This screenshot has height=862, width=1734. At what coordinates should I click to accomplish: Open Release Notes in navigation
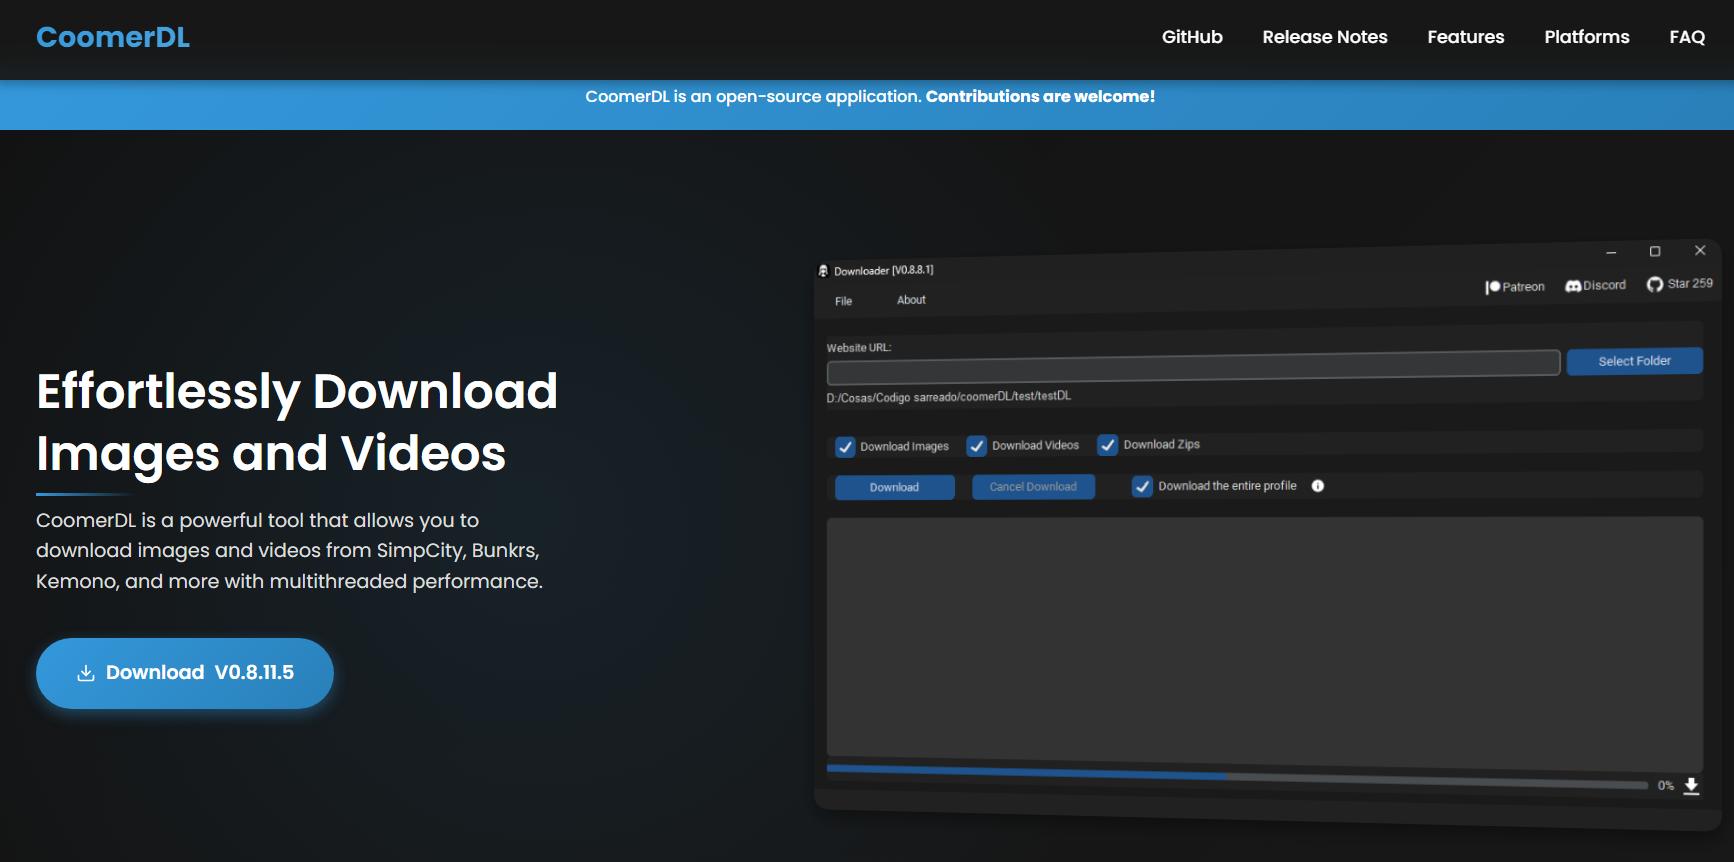click(1325, 37)
